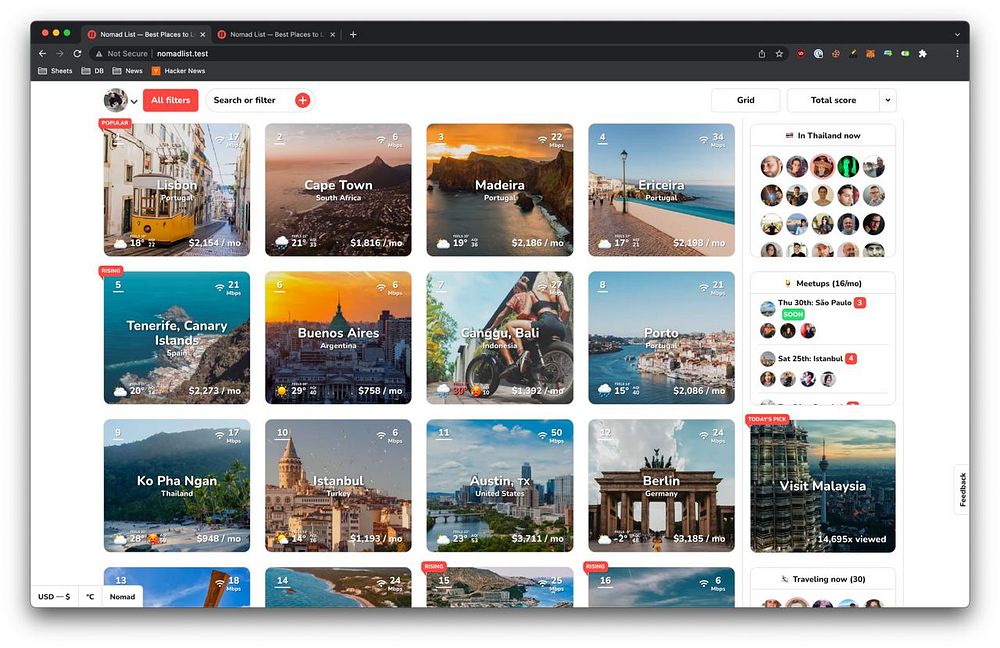Click the Hacker News bookmark icon
Screen dimensions: 1000x648
pyautogui.click(x=156, y=71)
